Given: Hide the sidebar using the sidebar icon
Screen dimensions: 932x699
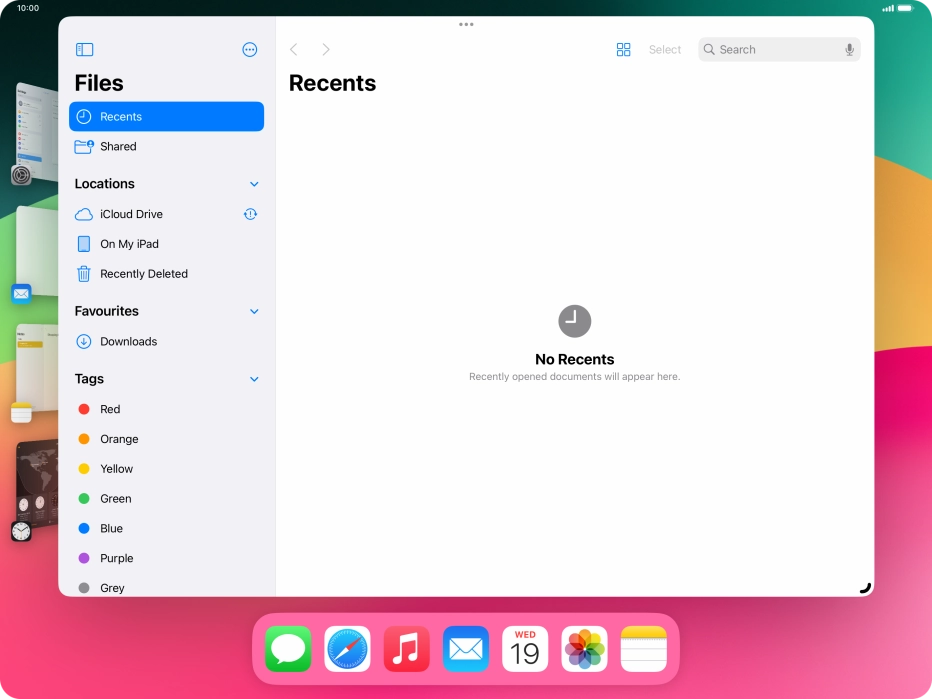Looking at the screenshot, I should (84, 49).
